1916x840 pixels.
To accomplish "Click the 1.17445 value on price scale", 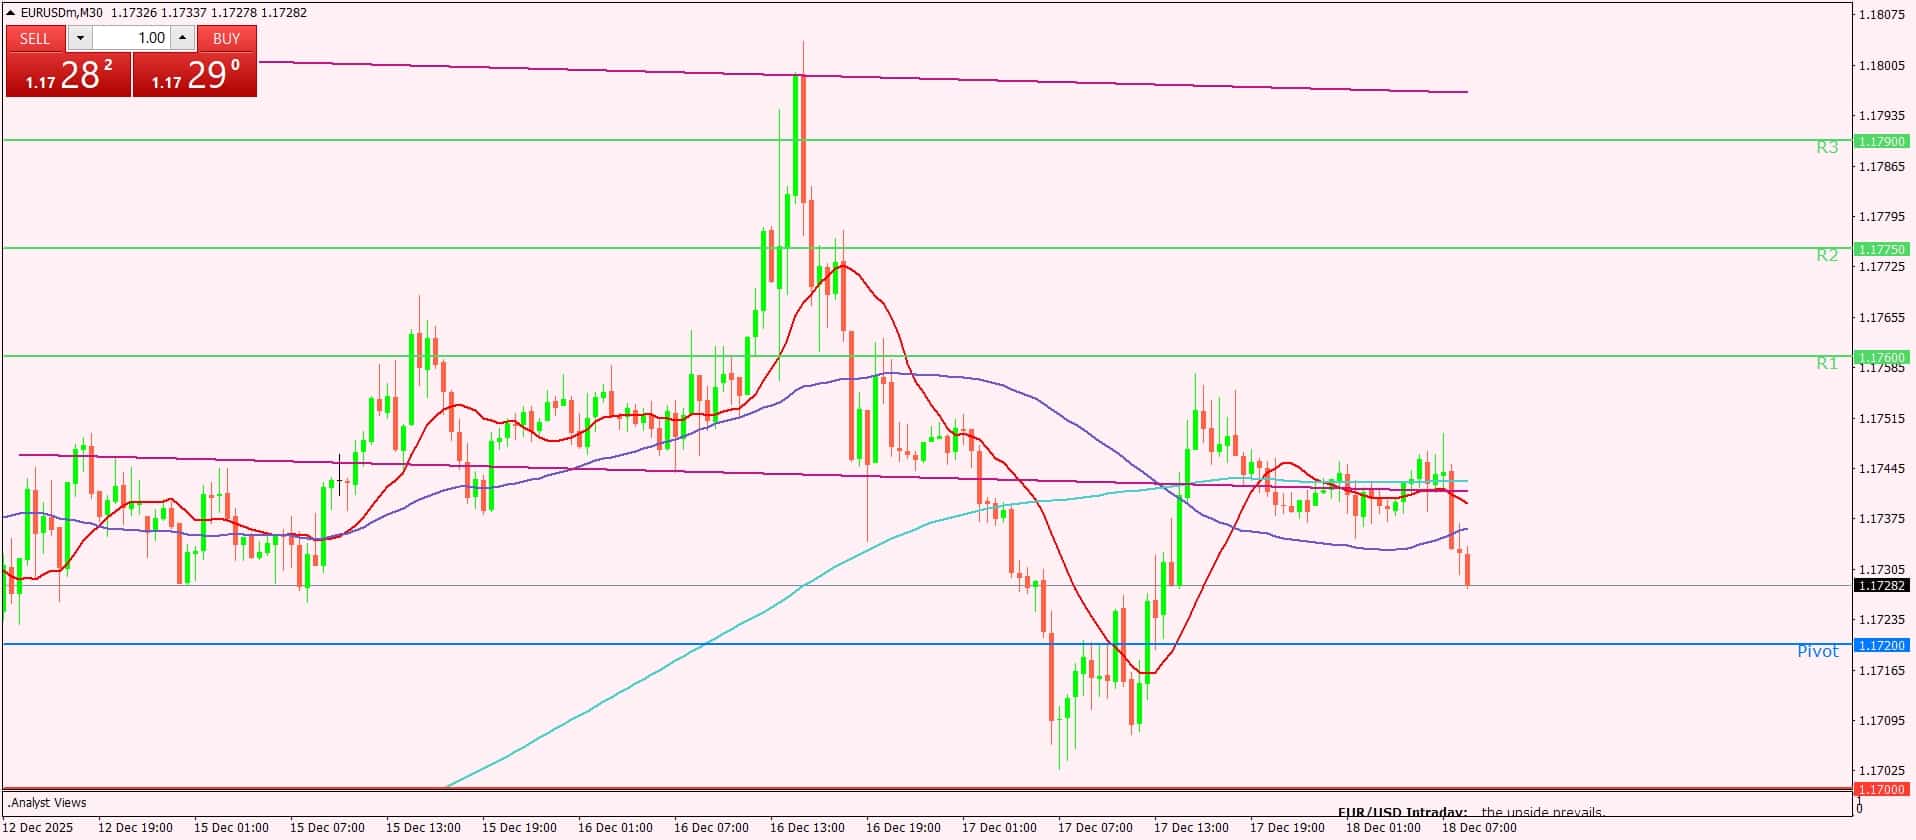I will tap(1881, 469).
